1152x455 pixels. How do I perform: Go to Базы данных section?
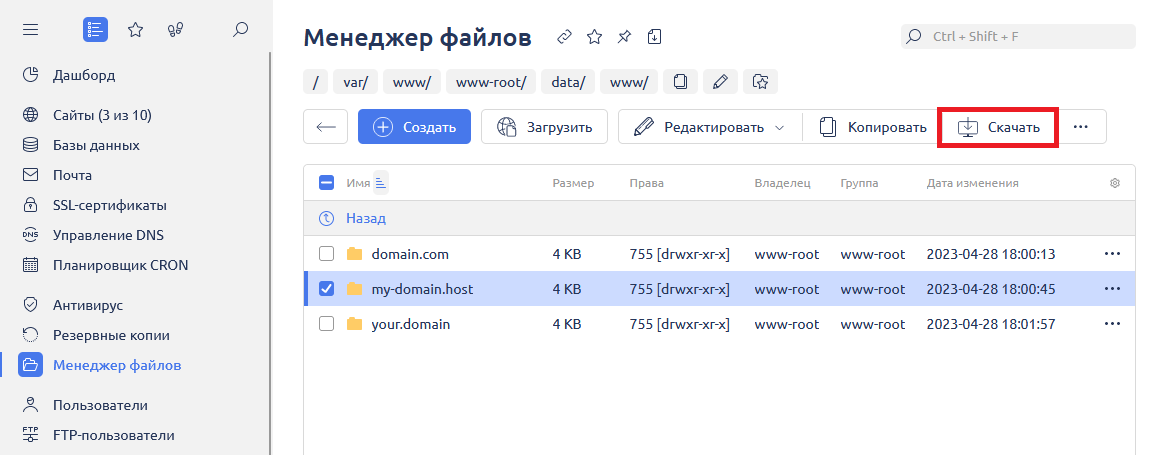click(96, 146)
